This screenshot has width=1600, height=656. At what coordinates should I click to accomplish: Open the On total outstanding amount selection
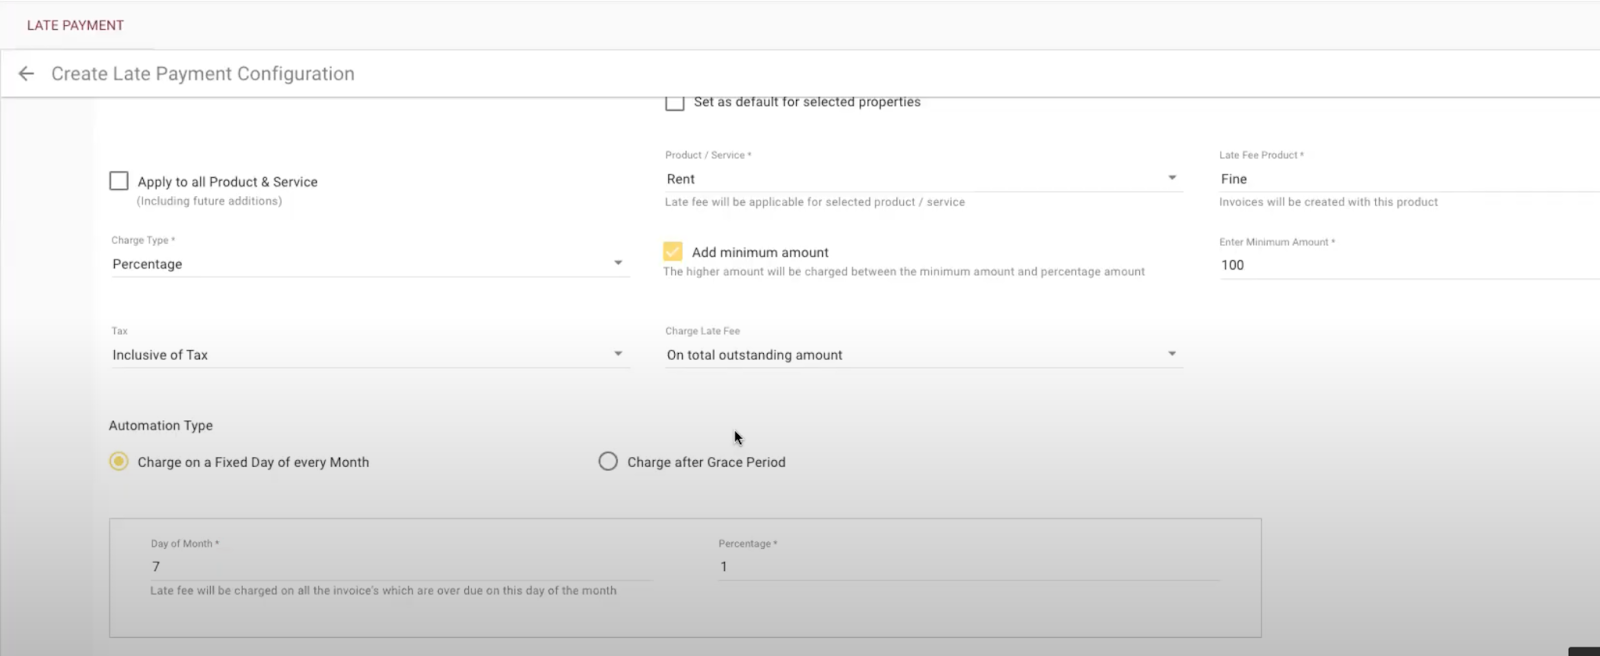tap(910, 355)
